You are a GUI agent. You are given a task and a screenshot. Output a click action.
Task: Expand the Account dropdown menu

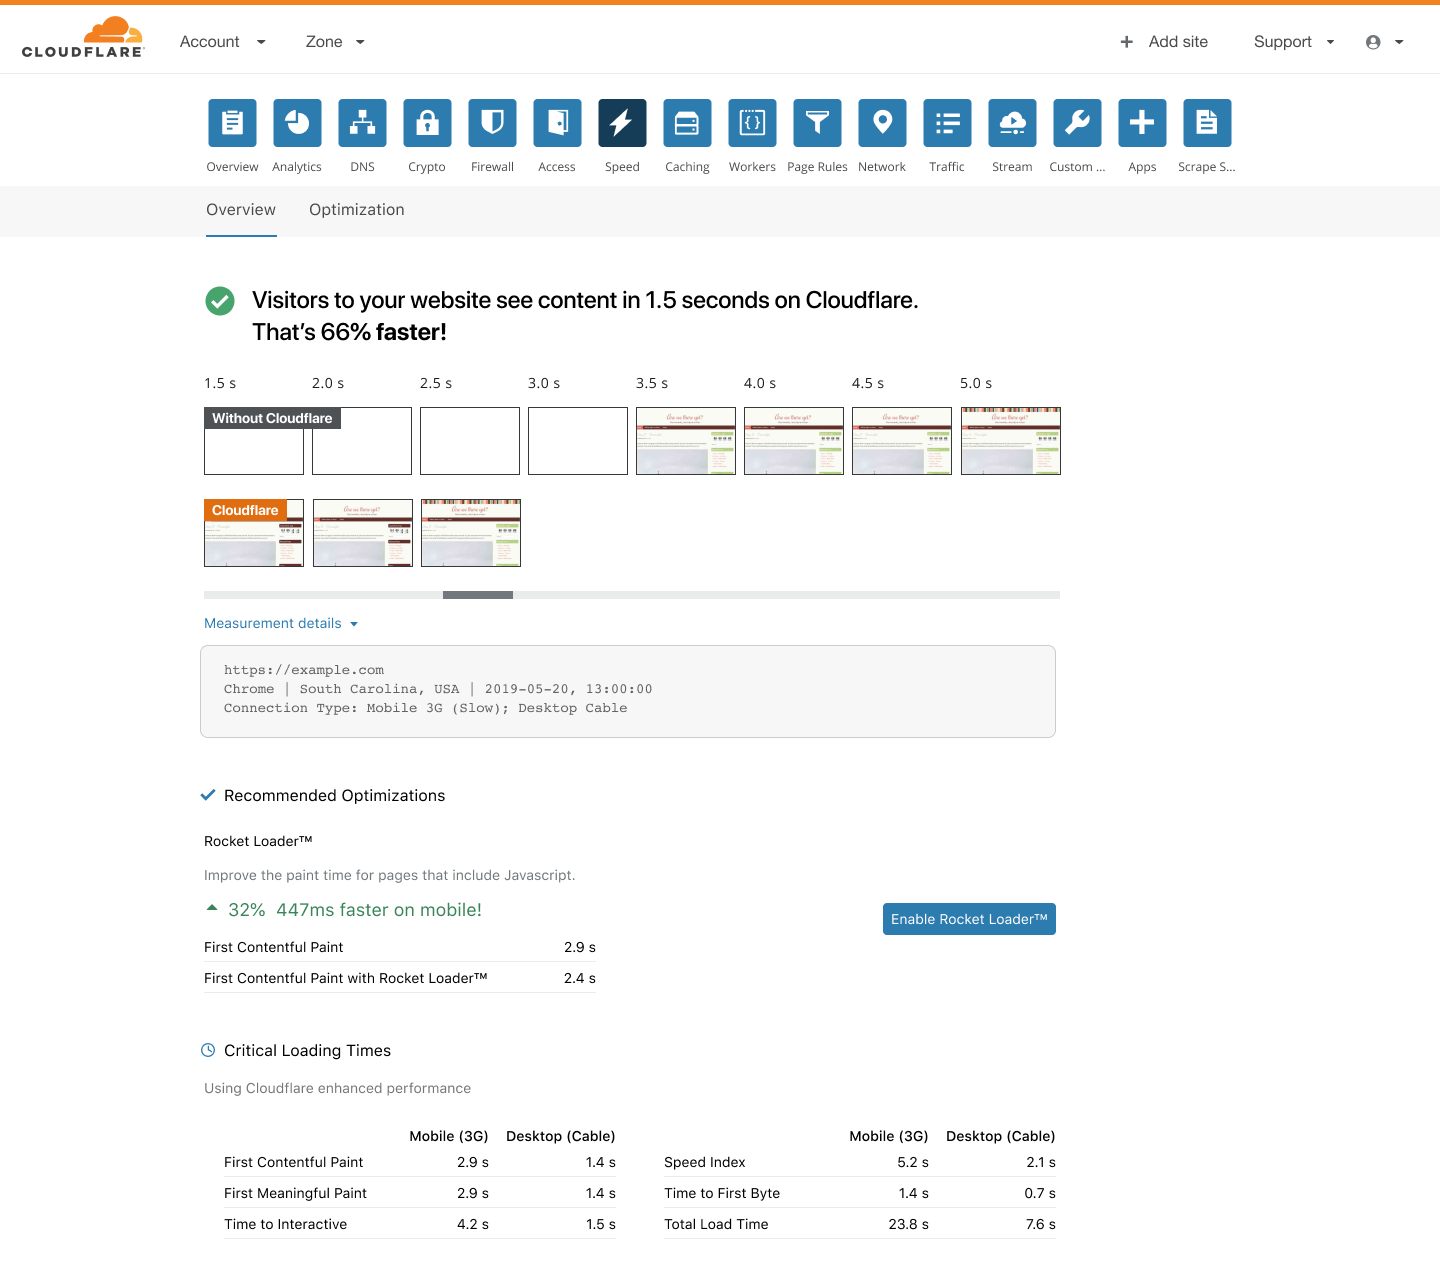click(222, 42)
